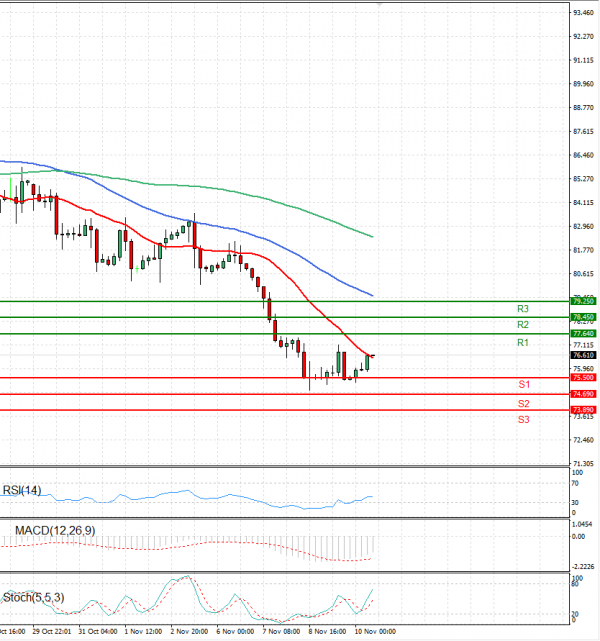Viewport: 600px width, 641px height.
Task: Click the 2 Nov 20:00 time label
Action: (189, 631)
